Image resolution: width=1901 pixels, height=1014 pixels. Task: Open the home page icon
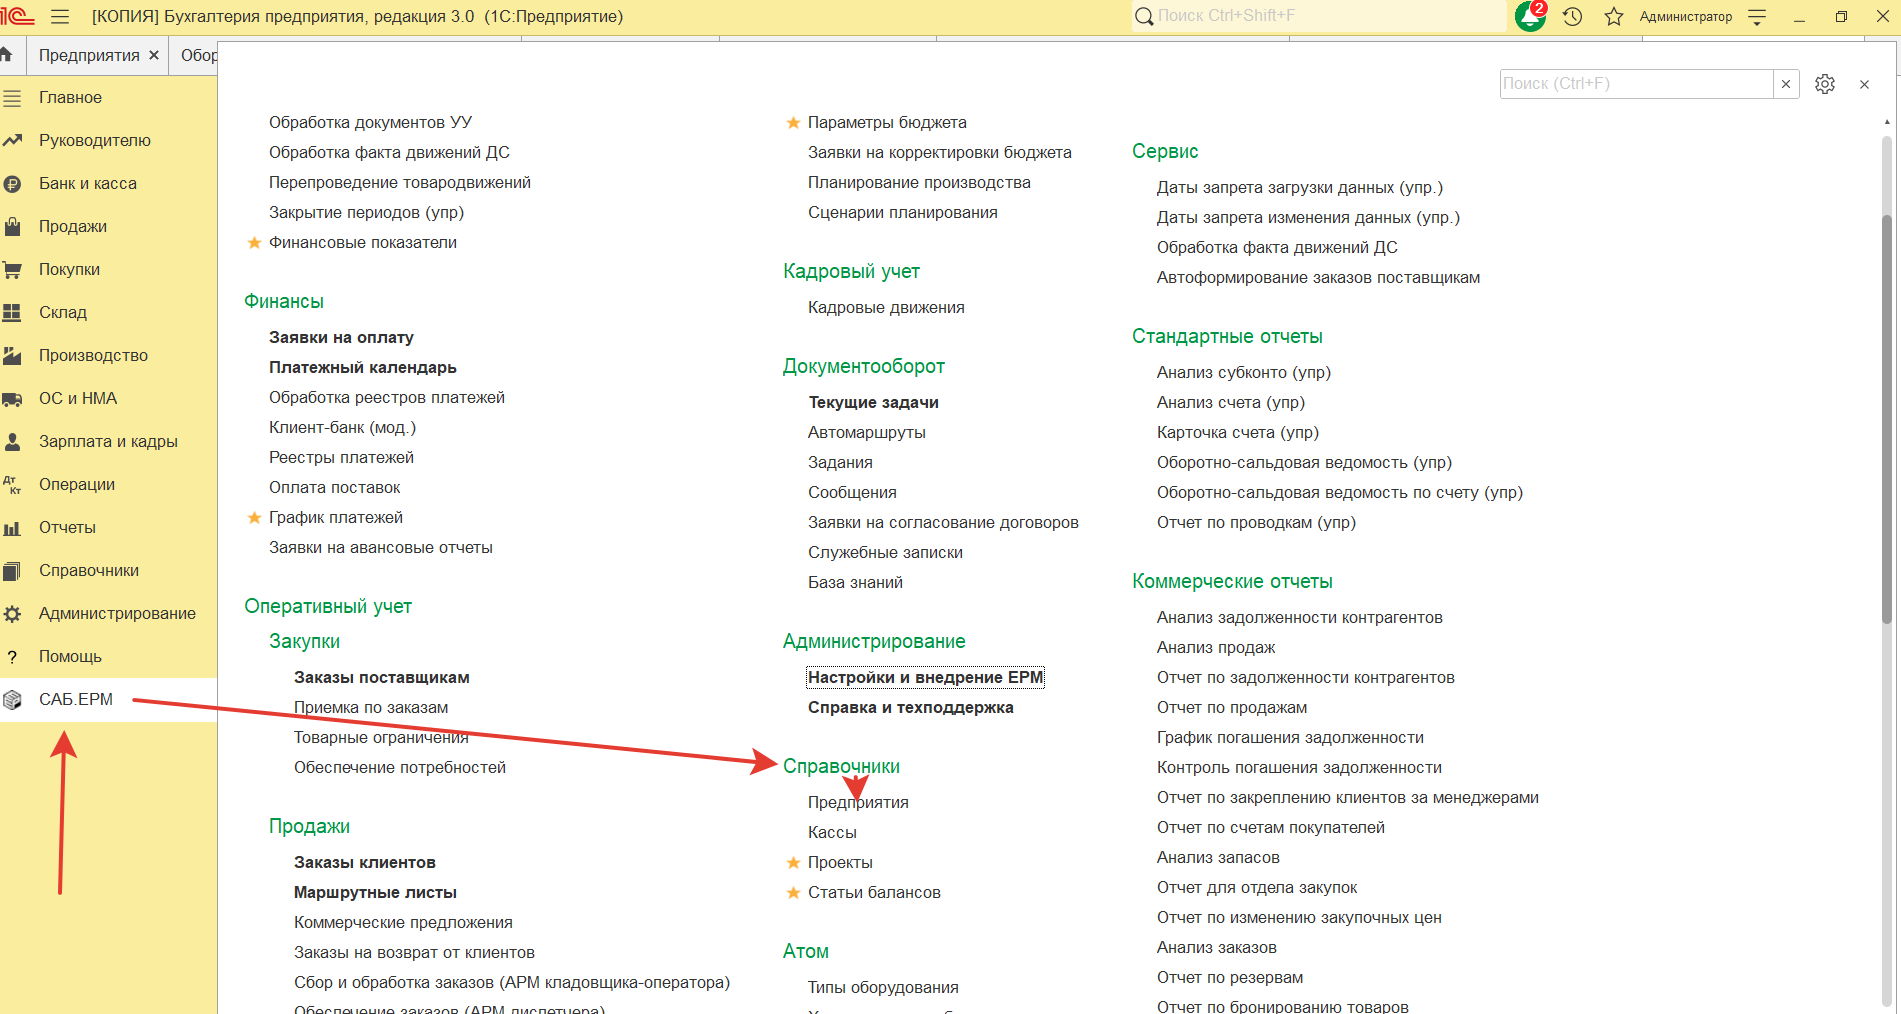(6, 55)
